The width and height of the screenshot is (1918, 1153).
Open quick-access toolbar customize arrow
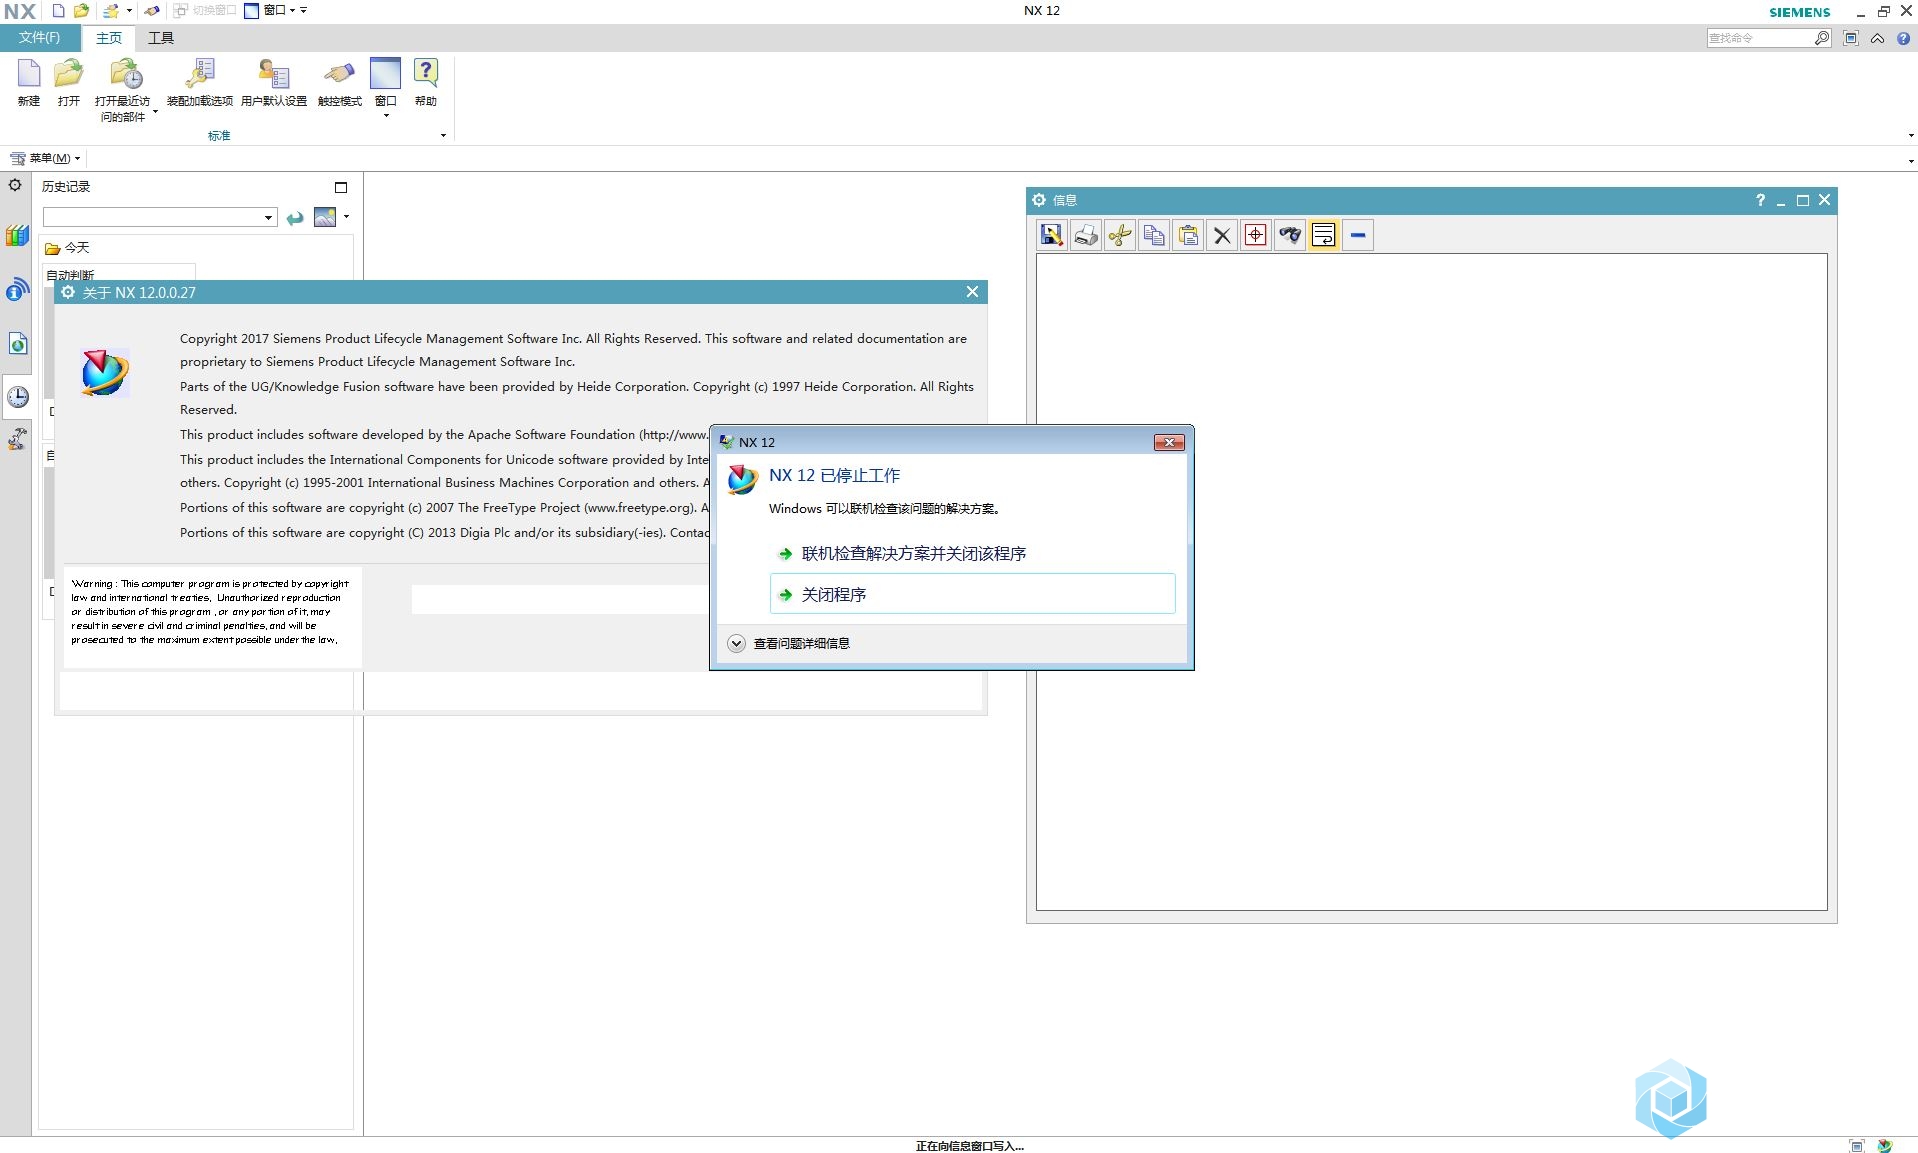coord(304,11)
